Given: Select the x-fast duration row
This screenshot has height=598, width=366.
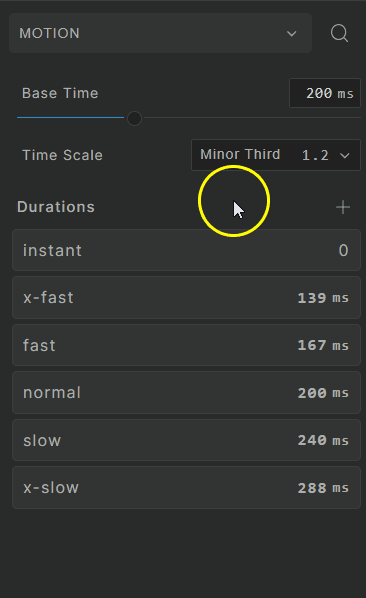Looking at the screenshot, I should pos(186,297).
